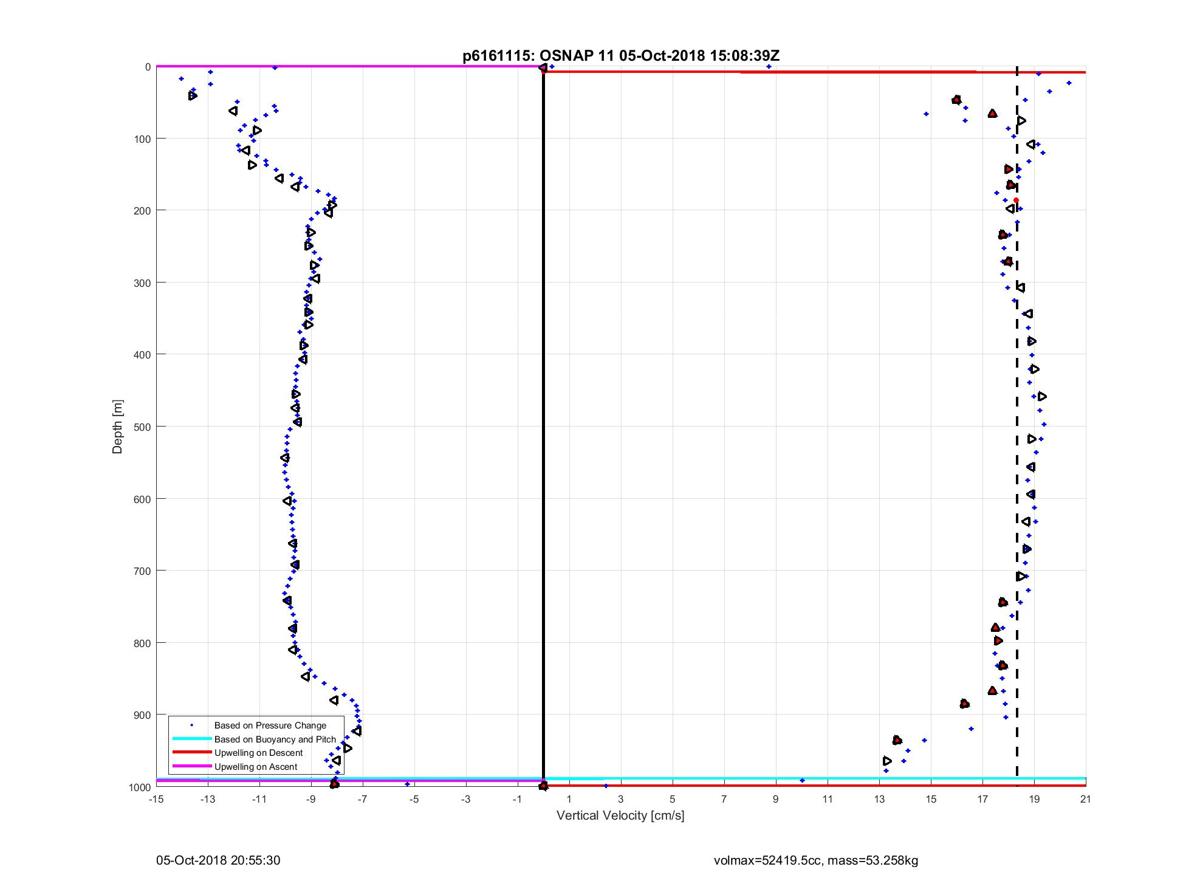Click the '21' velocity tick label
This screenshot has width=1200, height=885.
pos(1086,799)
